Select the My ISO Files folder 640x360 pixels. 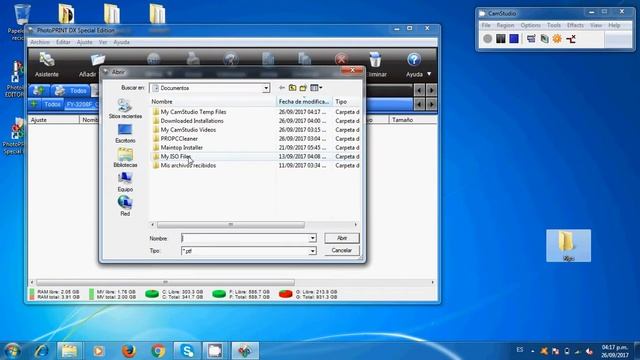click(x=176, y=157)
